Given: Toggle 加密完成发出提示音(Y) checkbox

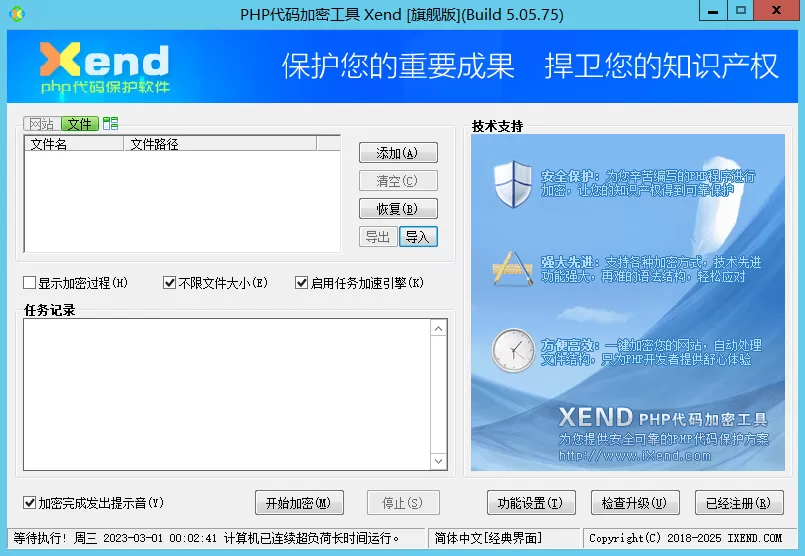Looking at the screenshot, I should (93, 503).
